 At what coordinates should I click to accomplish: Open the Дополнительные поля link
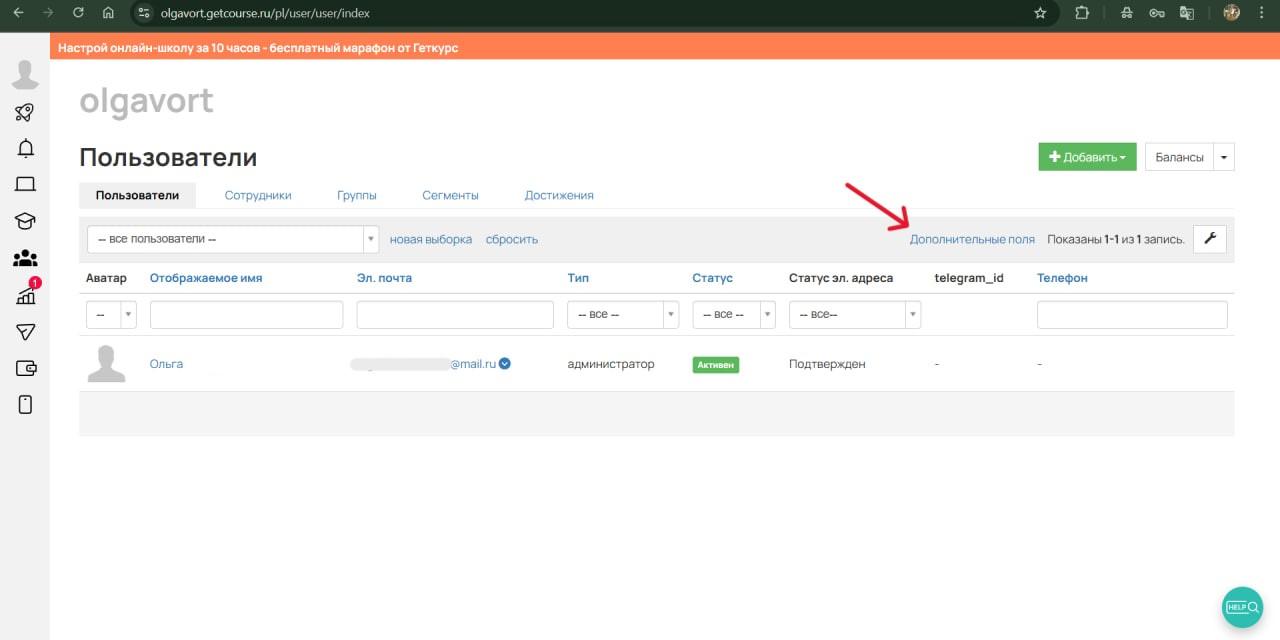coord(971,239)
